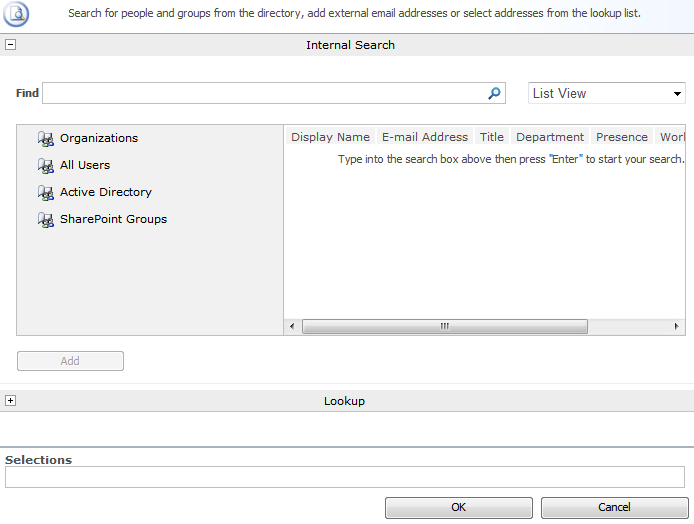
Task: Click the Organizations group icon
Action: 45,139
